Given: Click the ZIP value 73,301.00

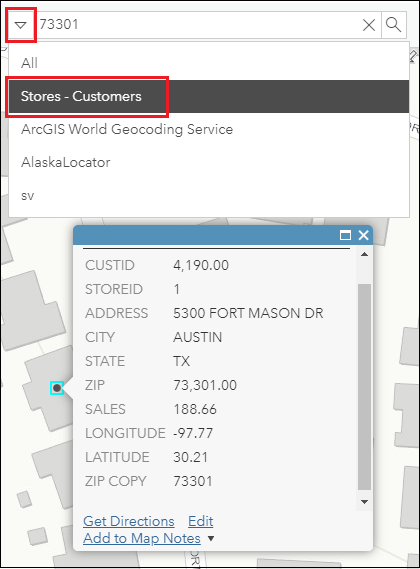Looking at the screenshot, I should (205, 385).
